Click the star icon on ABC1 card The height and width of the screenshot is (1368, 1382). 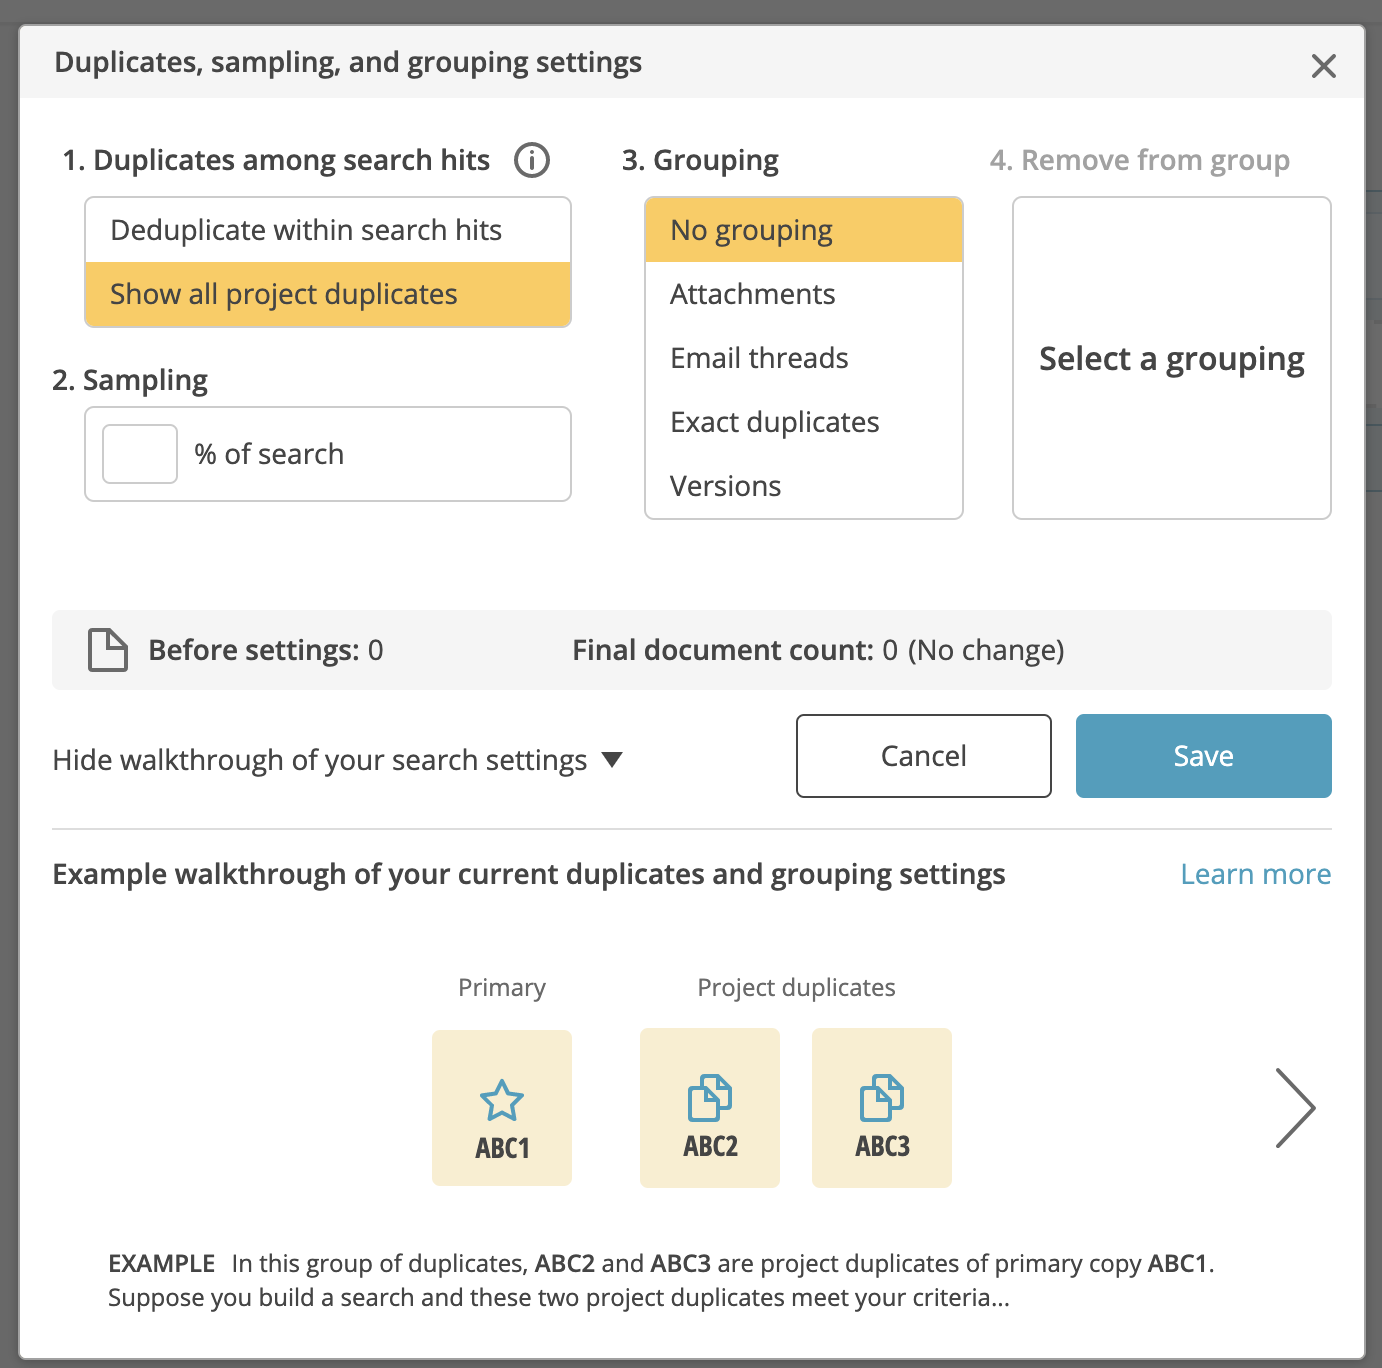click(502, 1101)
